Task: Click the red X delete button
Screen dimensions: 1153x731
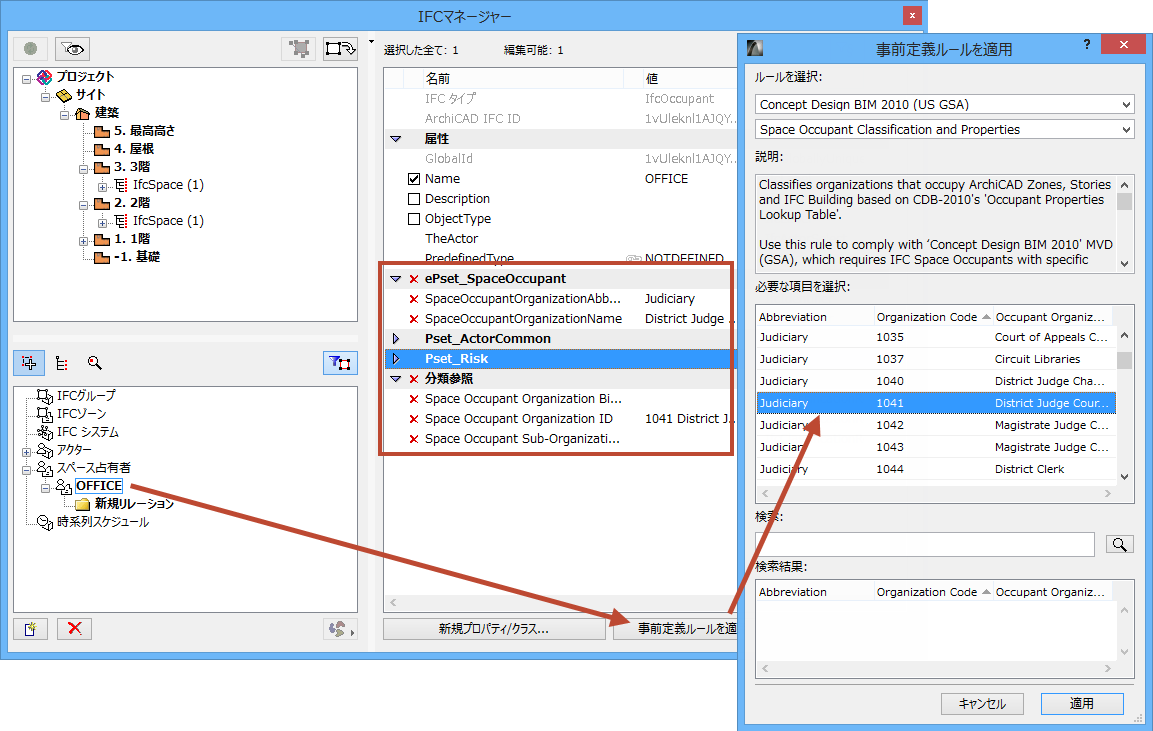Action: coord(74,629)
